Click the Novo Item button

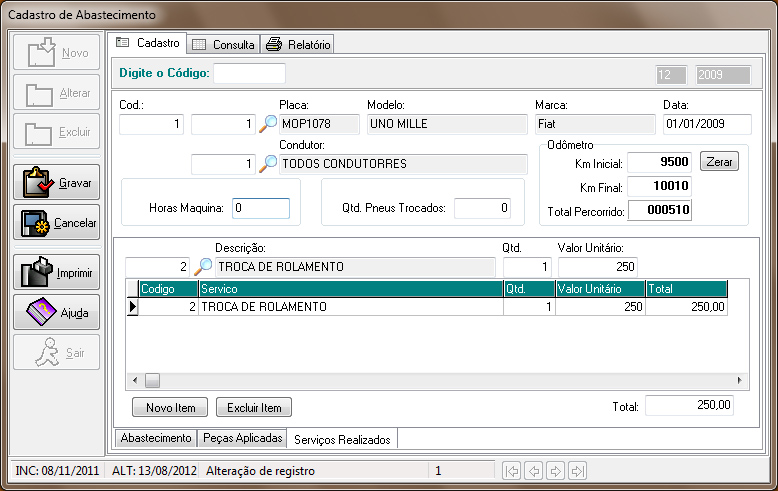pyautogui.click(x=170, y=407)
